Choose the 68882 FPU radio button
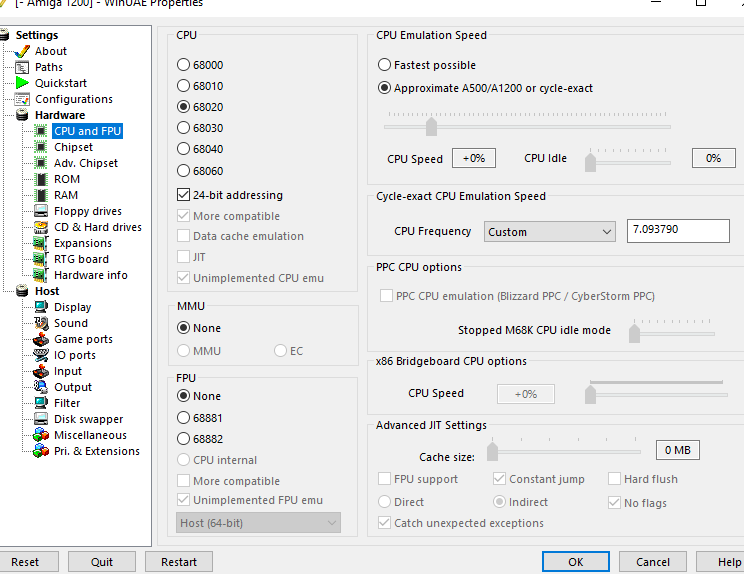744x574 pixels. tap(183, 439)
